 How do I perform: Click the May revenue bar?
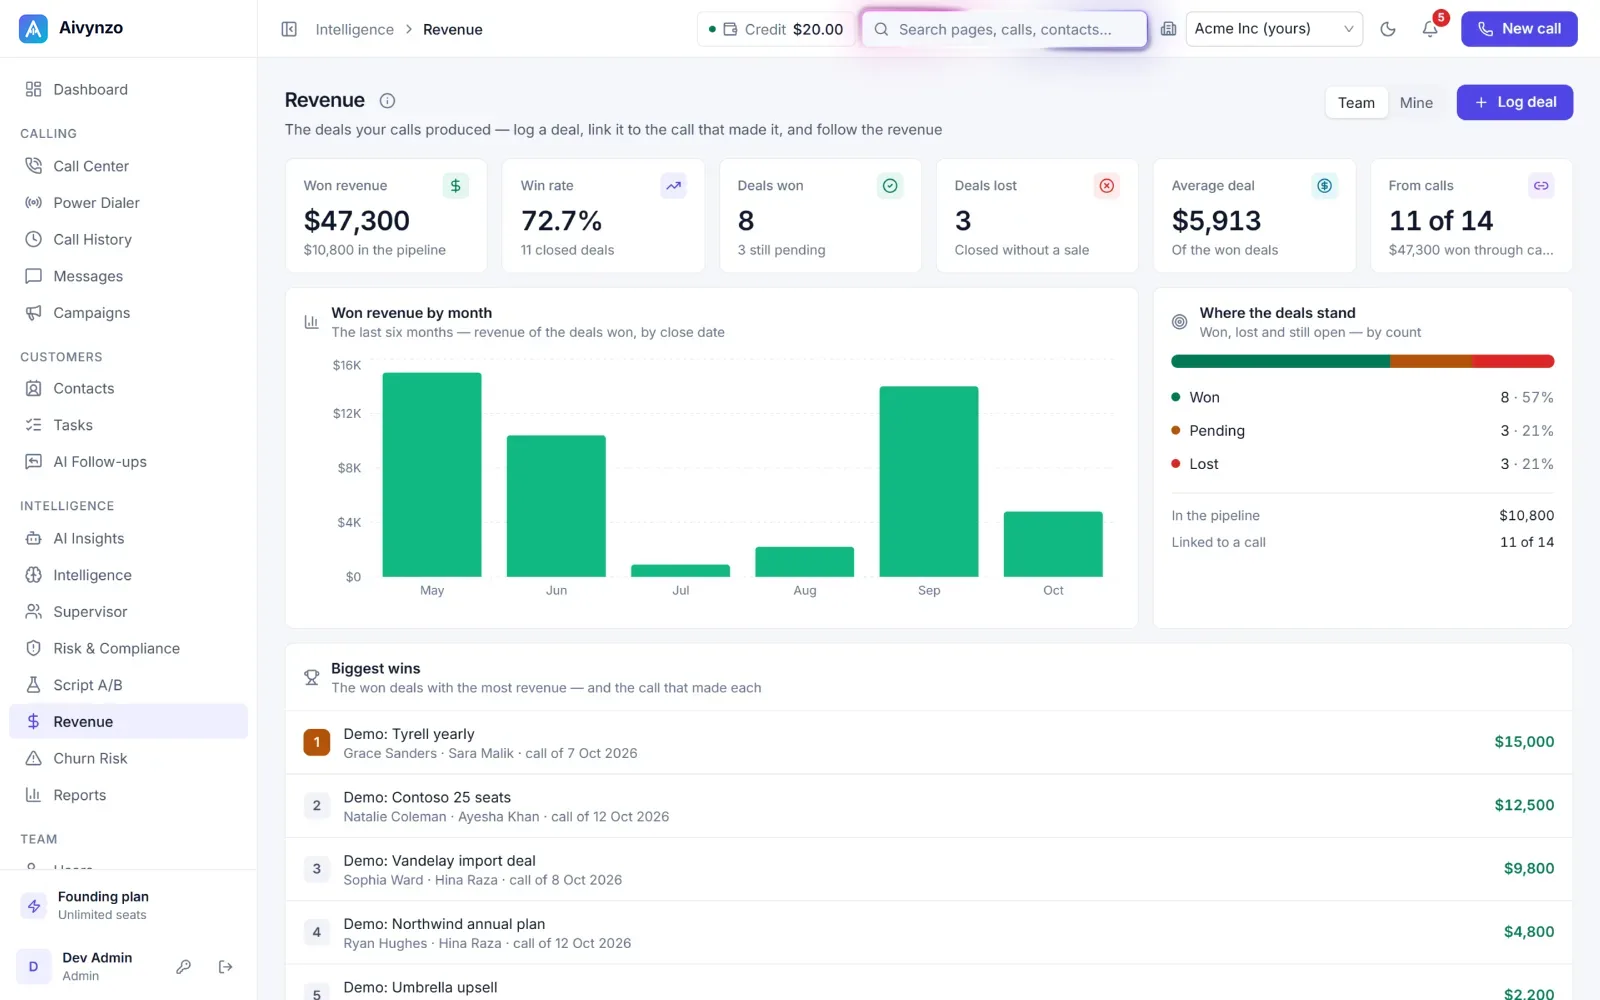tap(432, 474)
